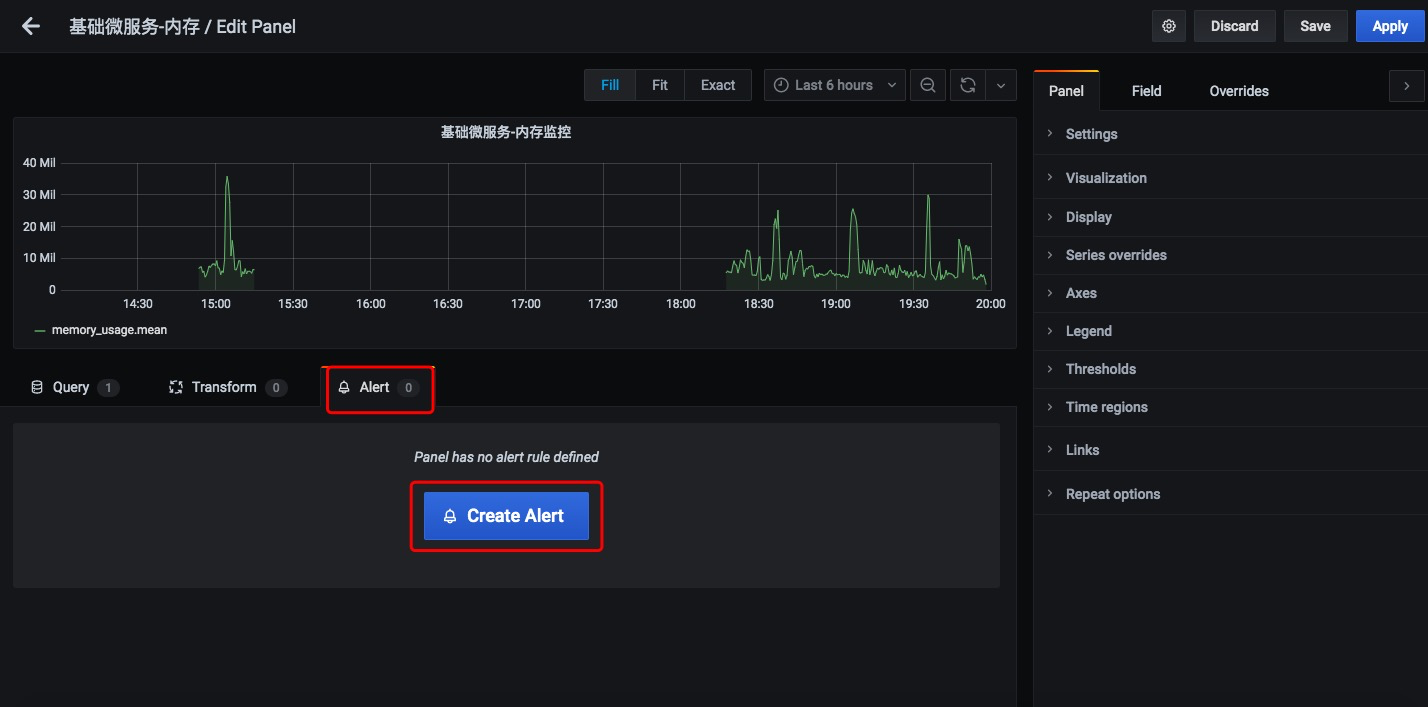Apply the panel changes
This screenshot has height=707, width=1428.
pos(1390,26)
